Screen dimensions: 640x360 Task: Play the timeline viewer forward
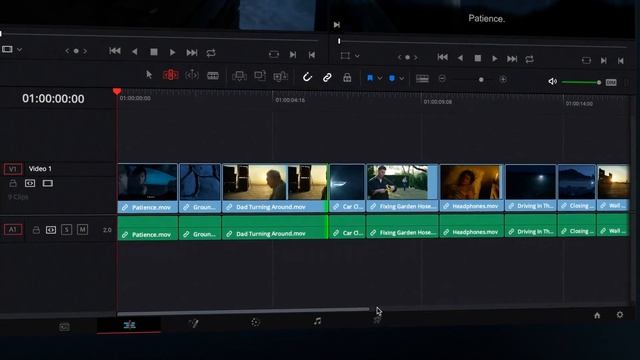click(495, 59)
